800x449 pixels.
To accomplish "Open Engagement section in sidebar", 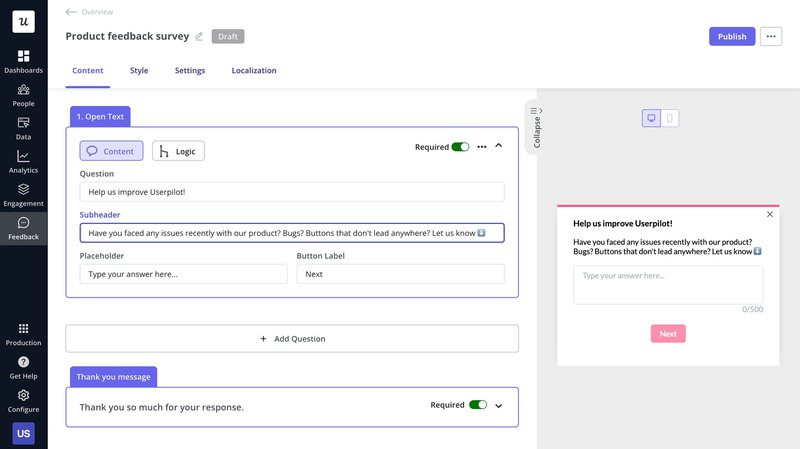I will (23, 195).
